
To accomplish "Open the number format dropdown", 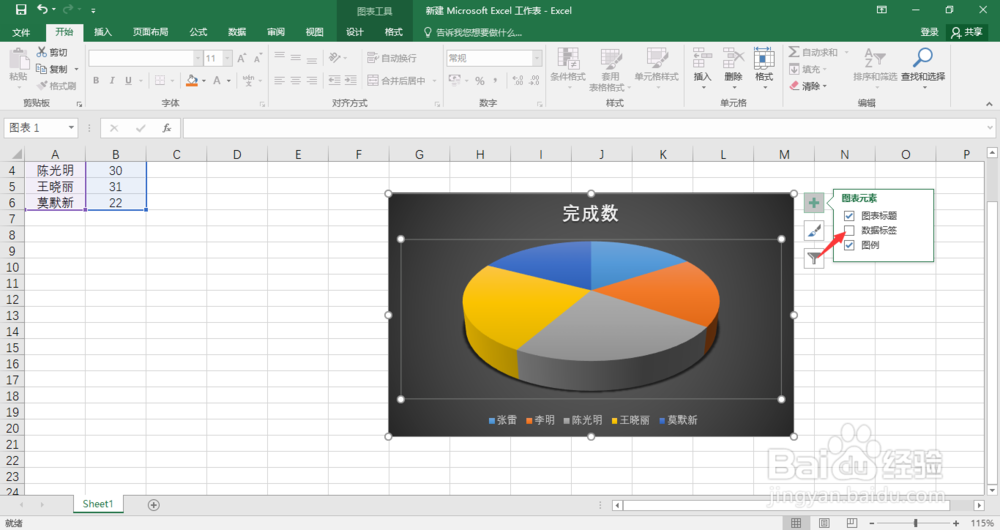I will [x=537, y=58].
